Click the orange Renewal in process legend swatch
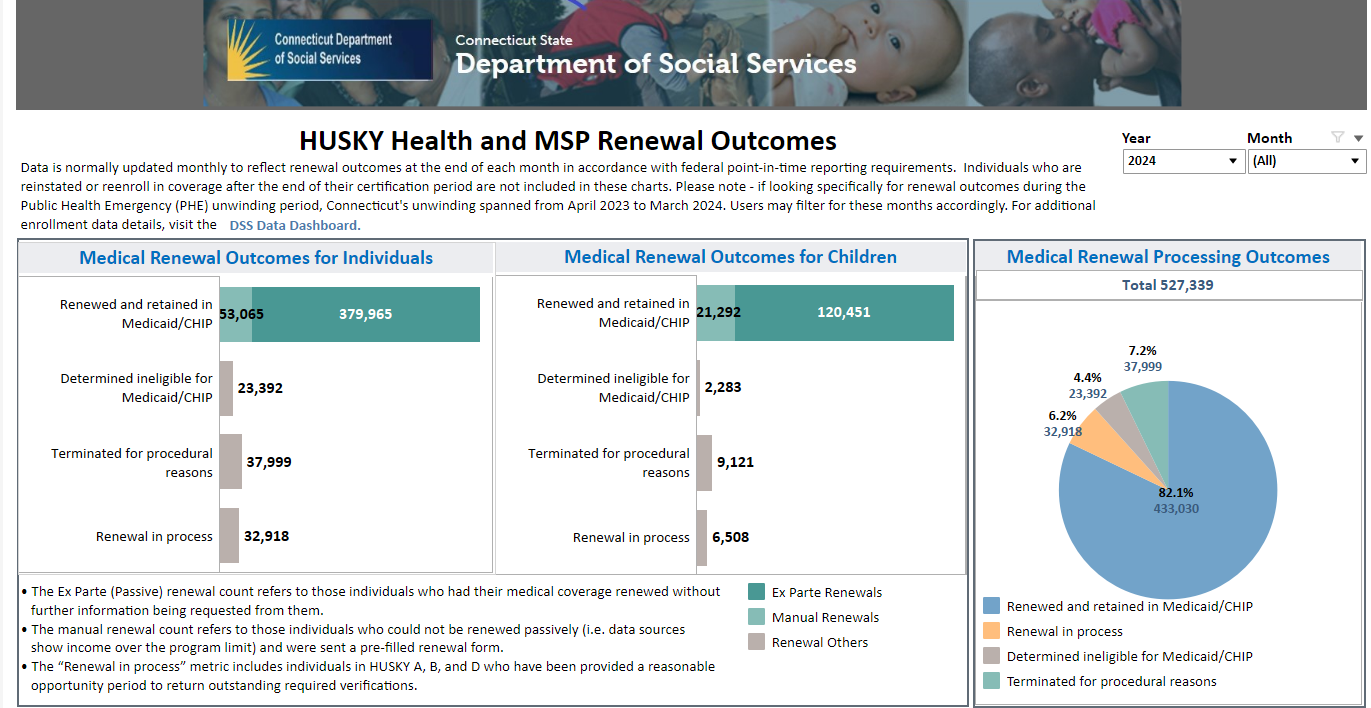 [991, 631]
